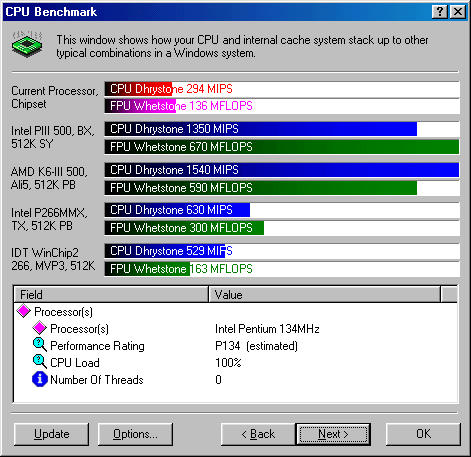Proceed with the Next > button
471x457 pixels.
pos(333,434)
